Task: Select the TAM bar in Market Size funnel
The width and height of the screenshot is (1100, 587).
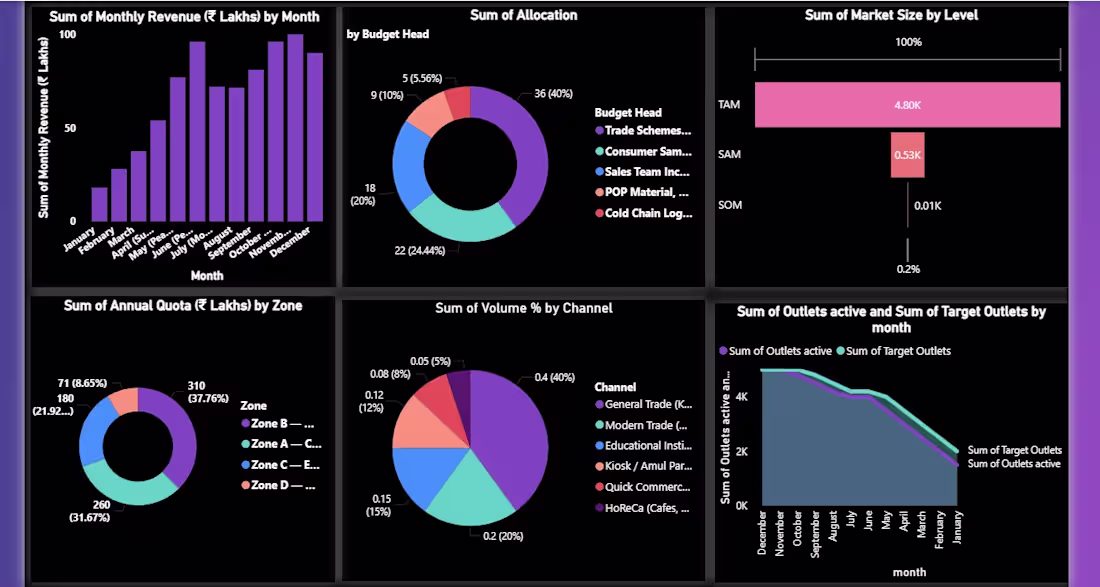Action: pyautogui.click(x=906, y=103)
